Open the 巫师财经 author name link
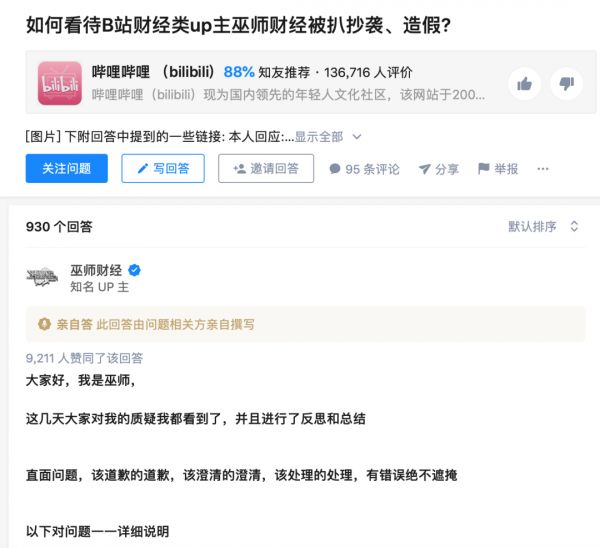This screenshot has height=548, width=600. (97, 270)
